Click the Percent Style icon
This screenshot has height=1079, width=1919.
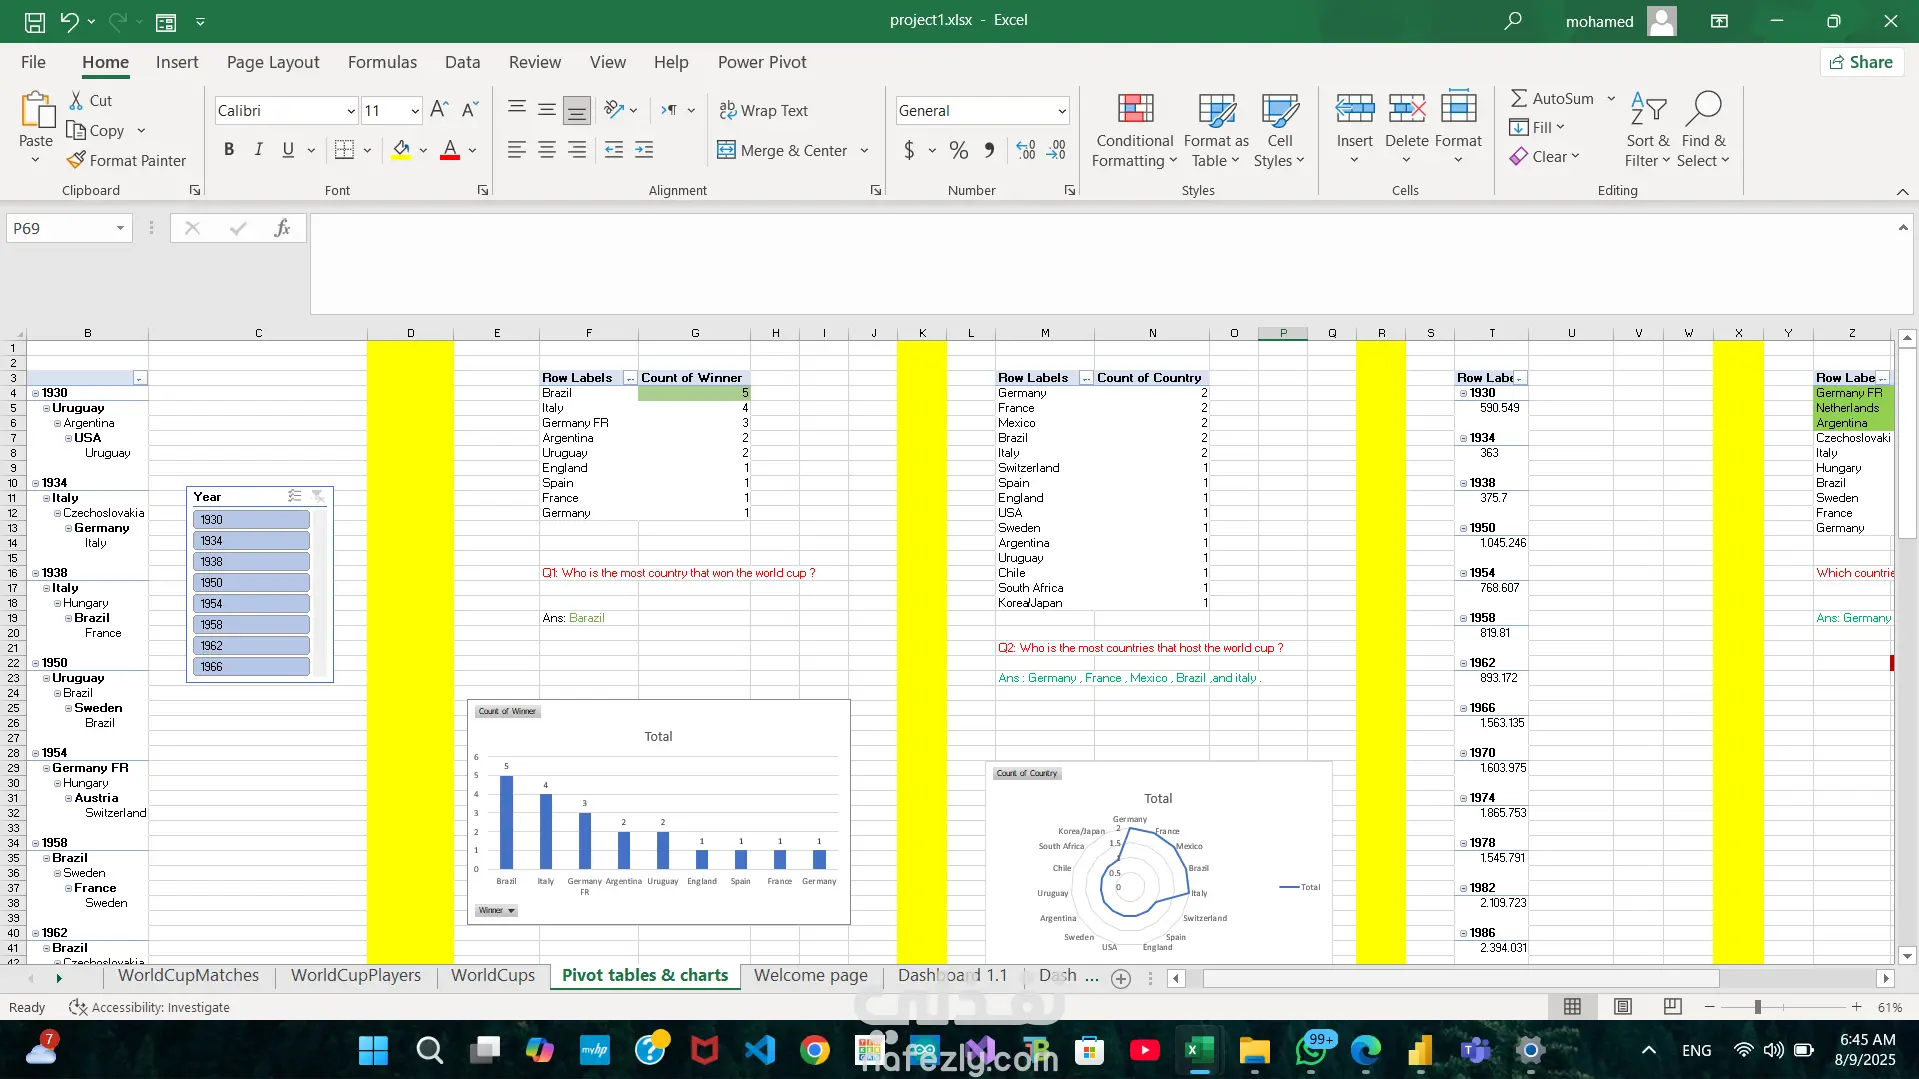[x=959, y=150]
